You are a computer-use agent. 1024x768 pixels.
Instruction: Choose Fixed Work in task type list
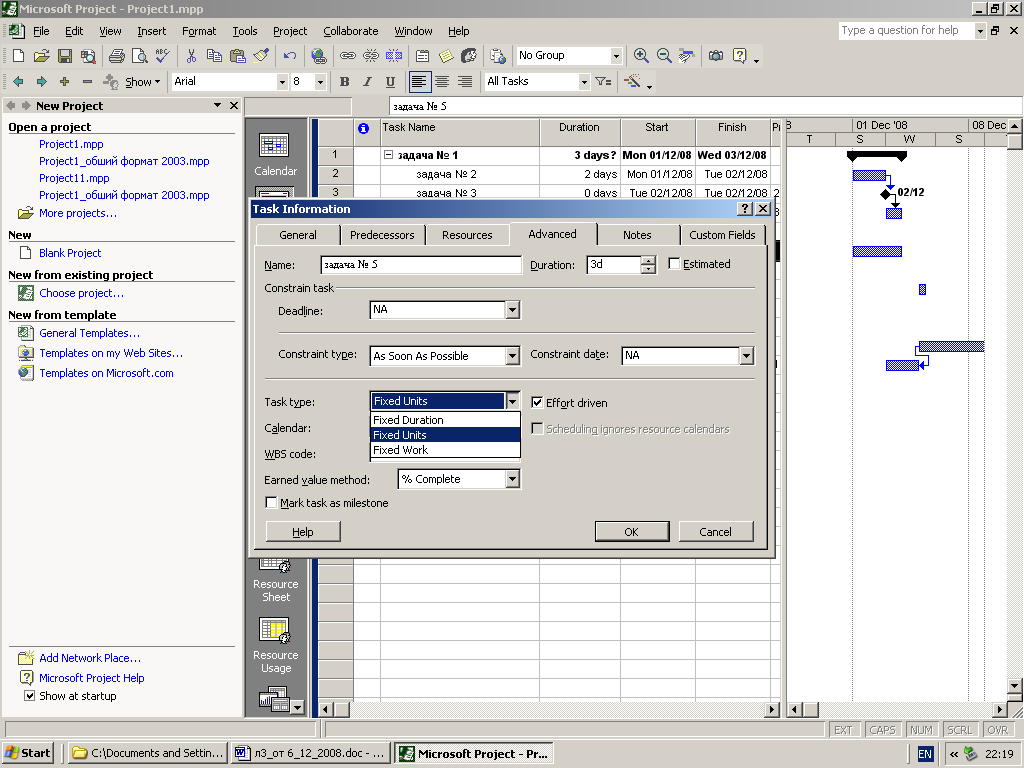(445, 450)
